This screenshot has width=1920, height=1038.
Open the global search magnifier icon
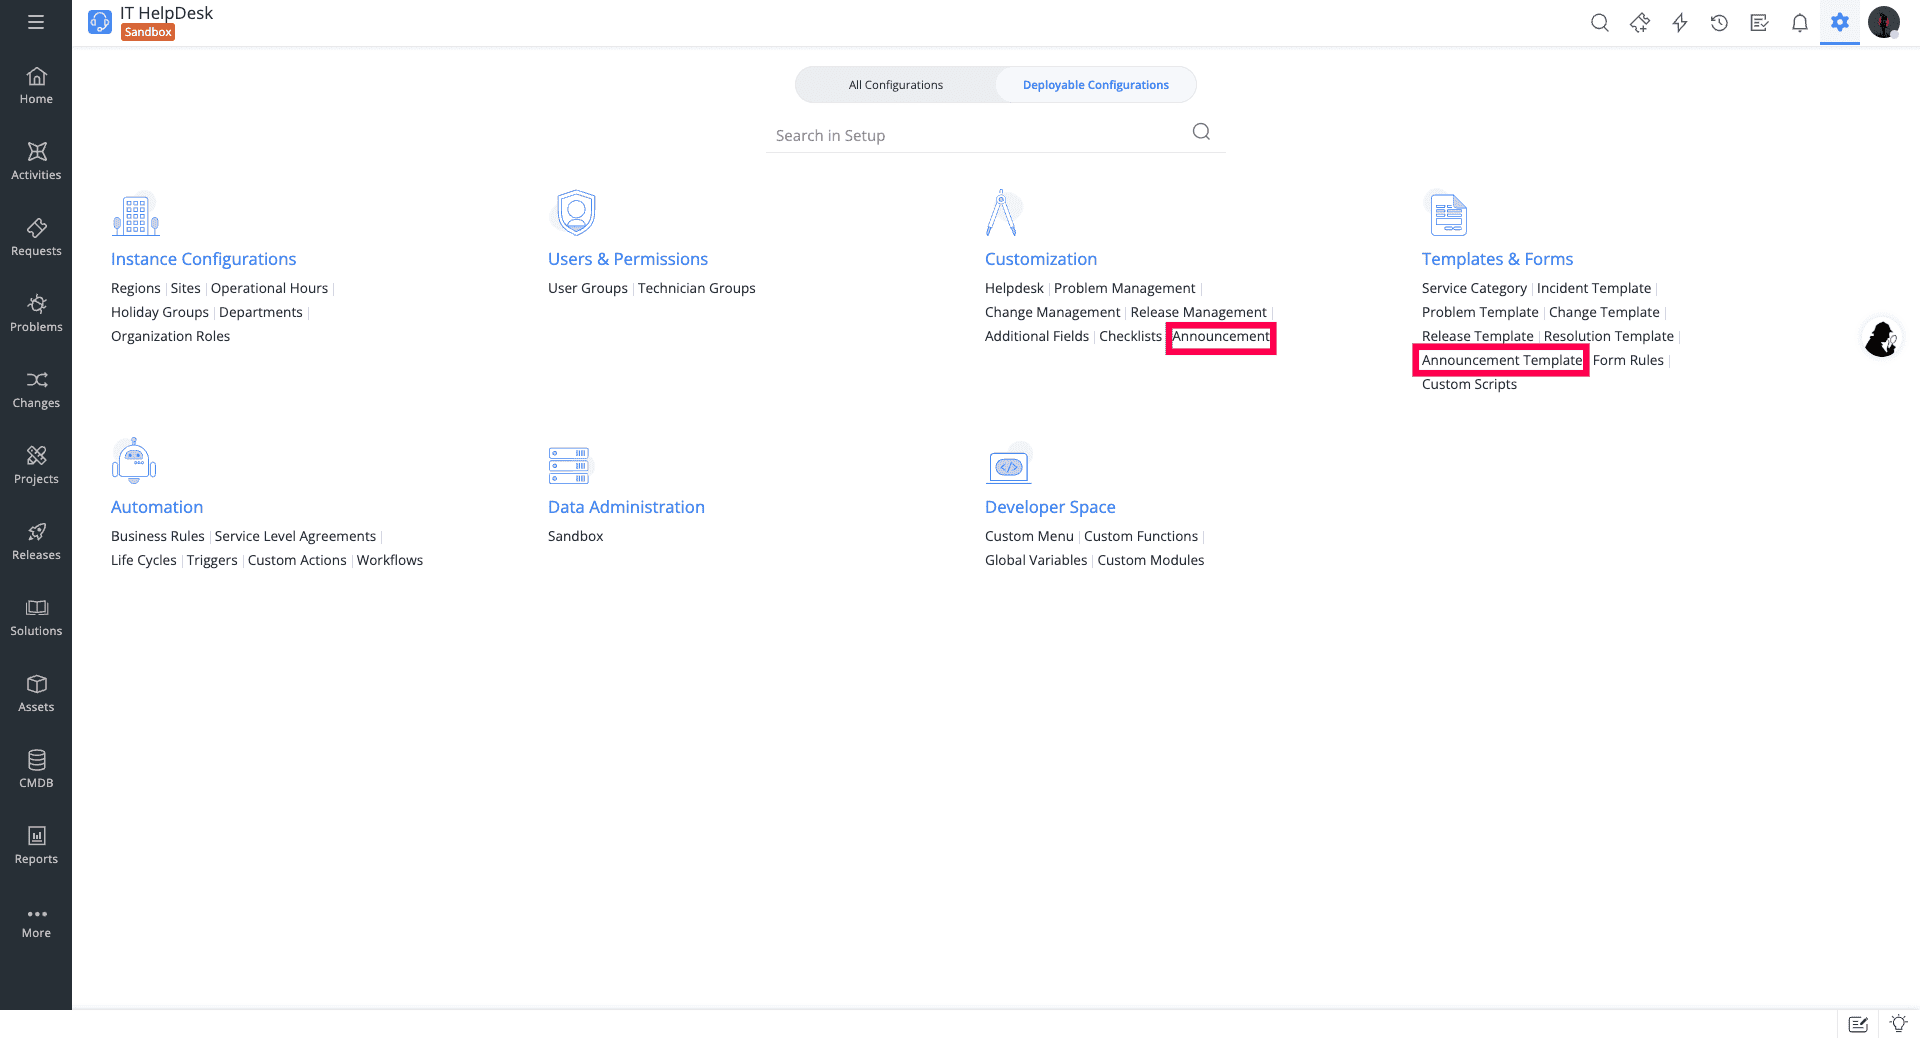pos(1600,22)
